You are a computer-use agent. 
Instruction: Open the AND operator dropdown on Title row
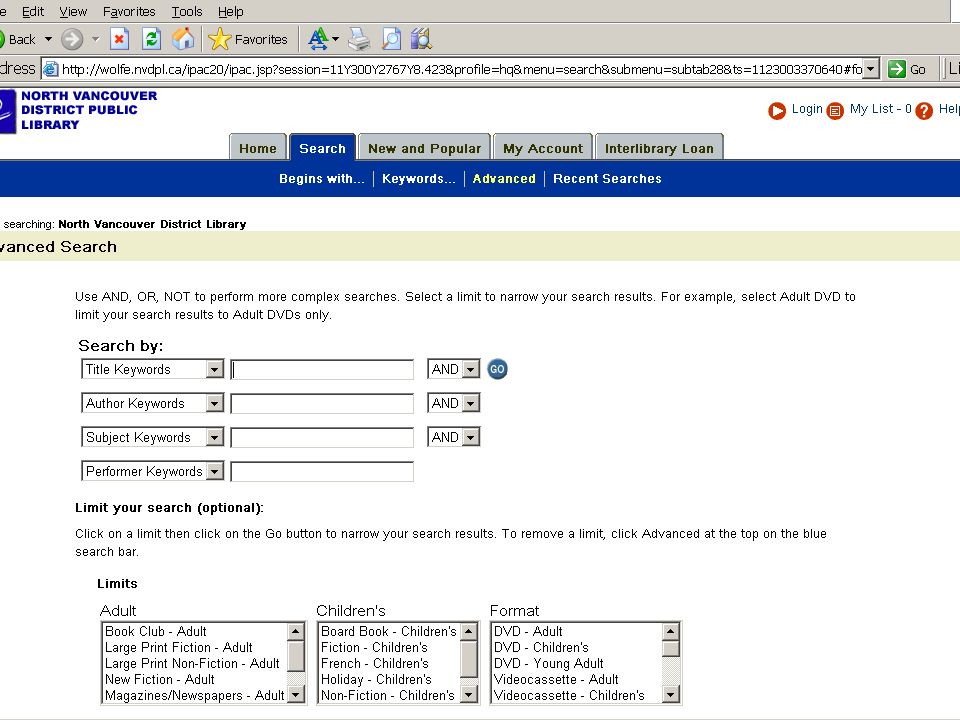[x=470, y=369]
